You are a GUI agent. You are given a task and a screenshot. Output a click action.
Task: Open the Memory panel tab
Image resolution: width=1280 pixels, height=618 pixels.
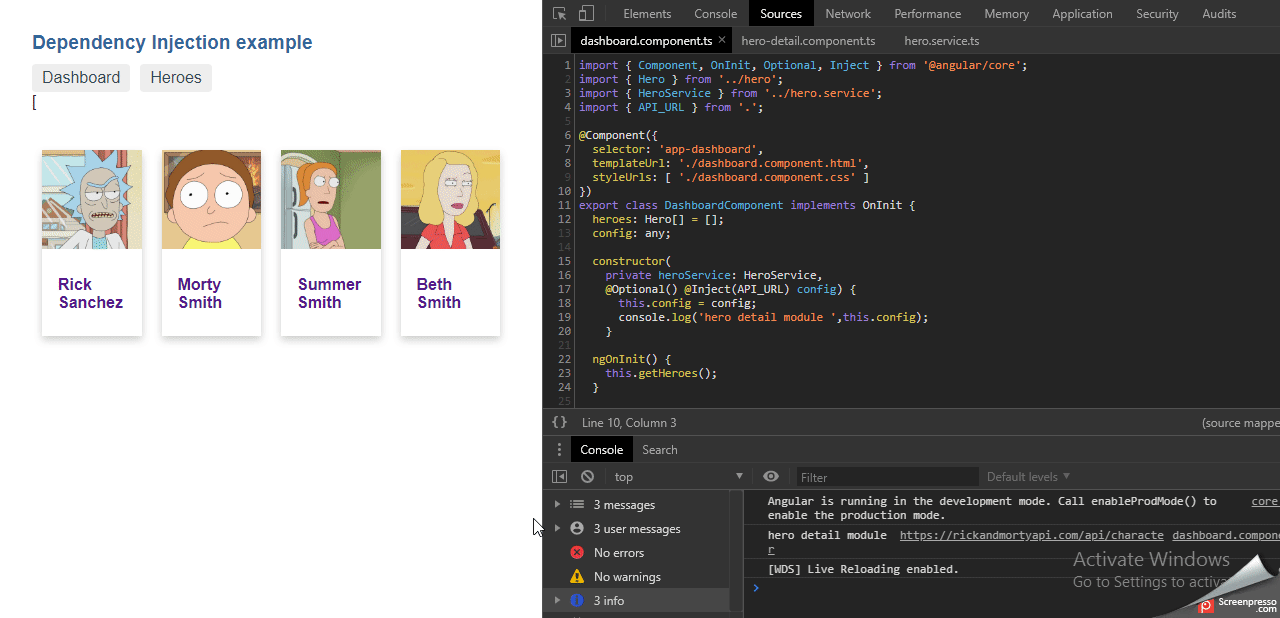click(1006, 14)
